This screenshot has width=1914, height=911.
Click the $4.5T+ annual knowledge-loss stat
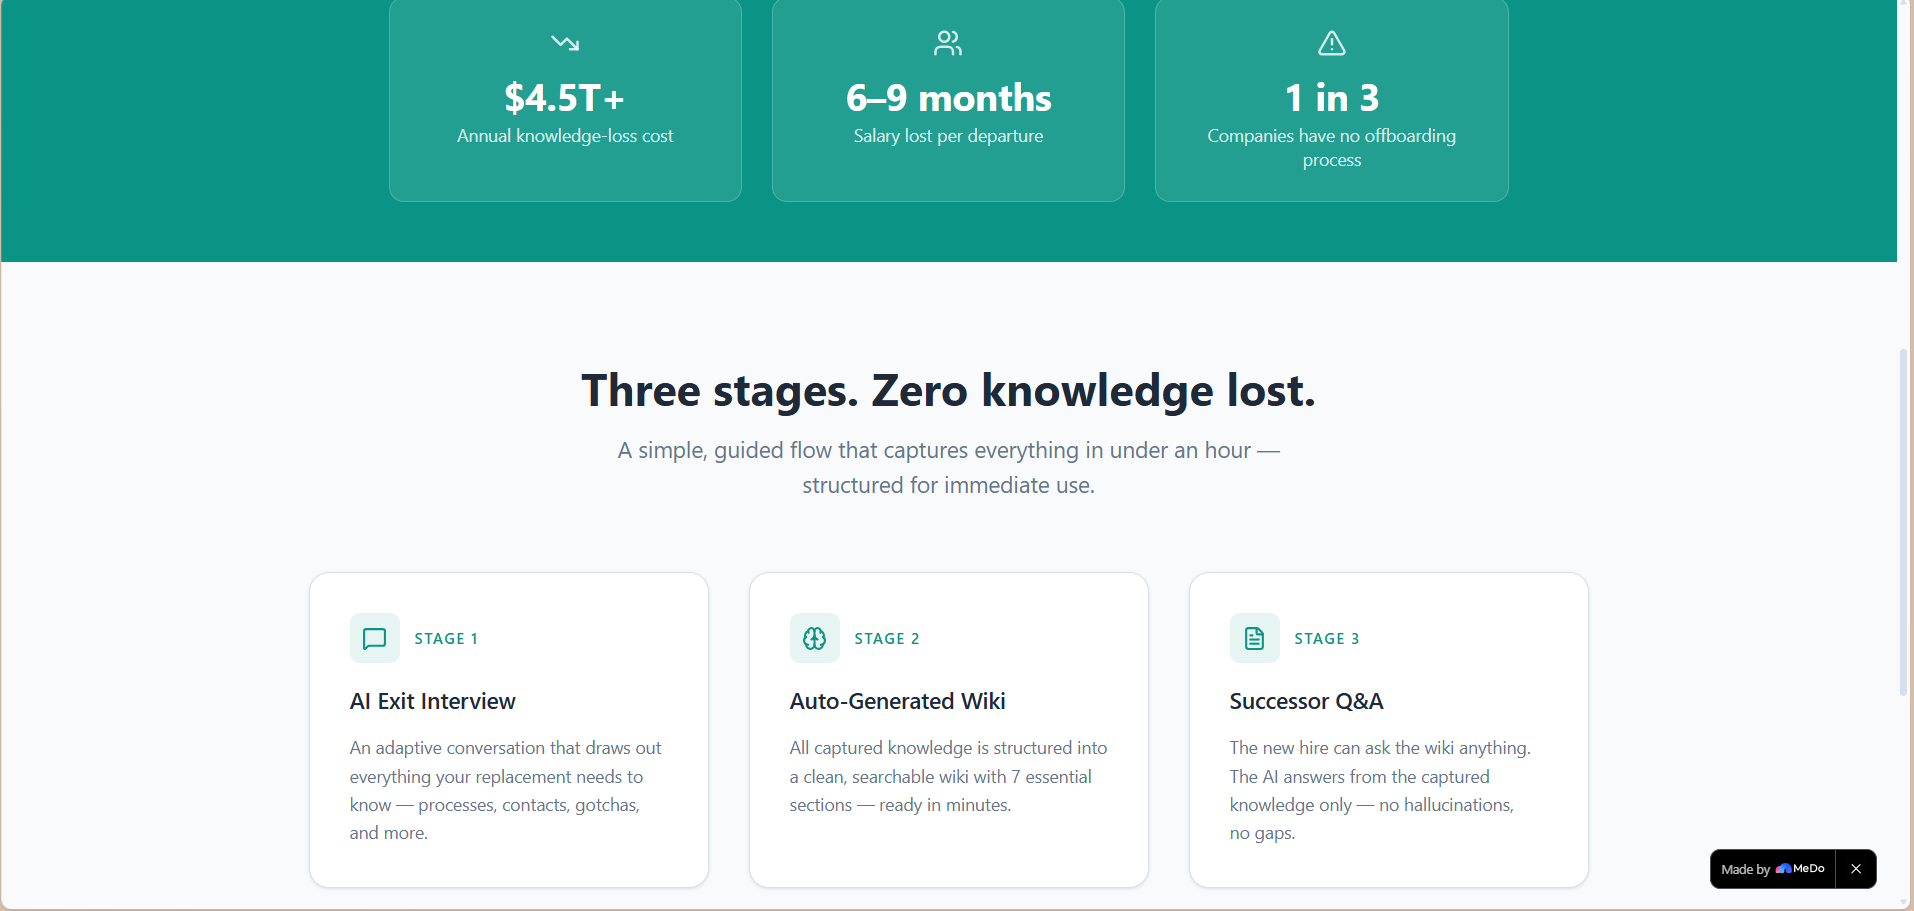(x=565, y=98)
